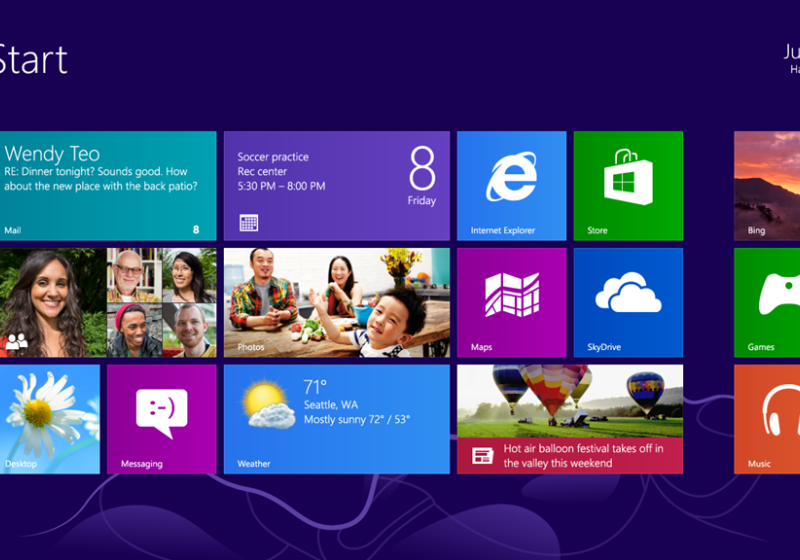Click the people icon on the People tile
The height and width of the screenshot is (560, 800).
point(16,342)
